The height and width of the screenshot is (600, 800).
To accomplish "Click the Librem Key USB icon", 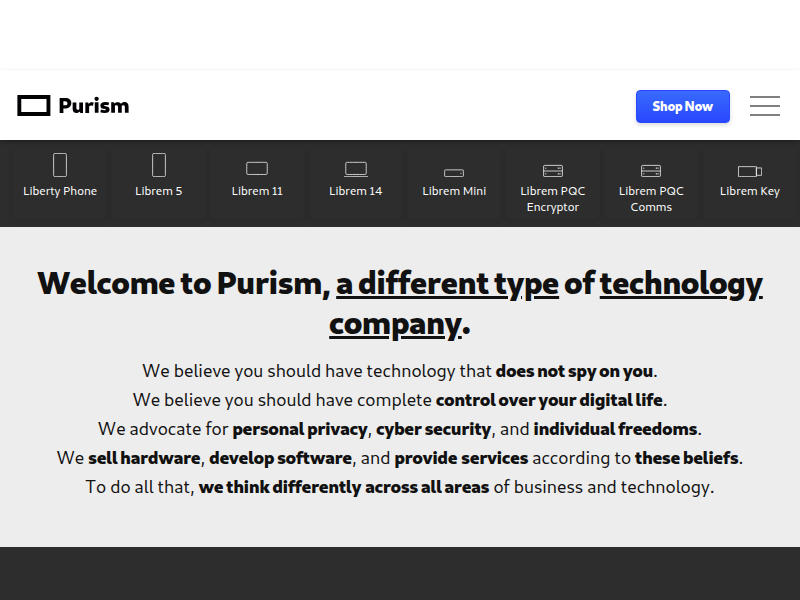I will click(x=749, y=171).
